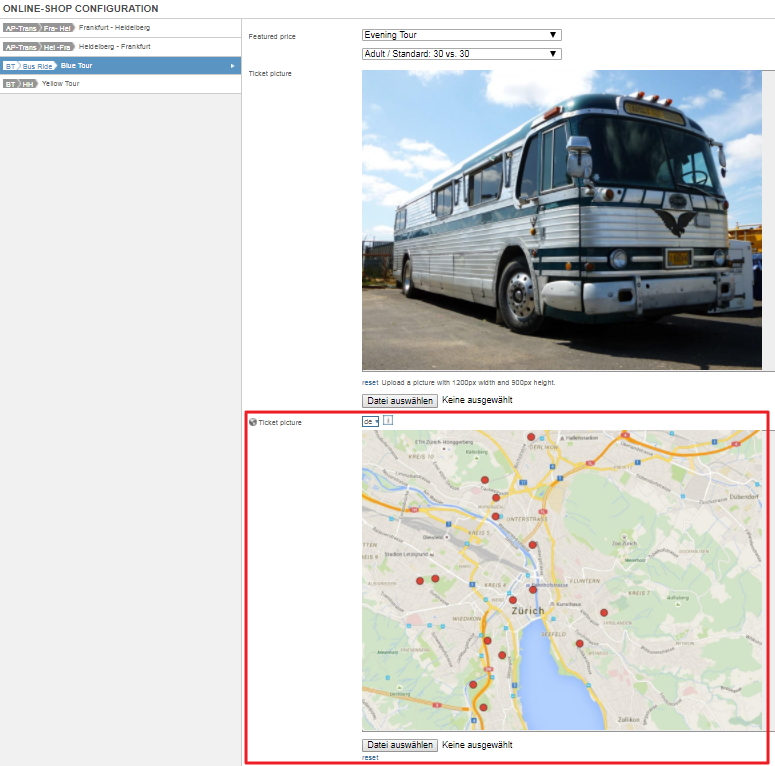
Task: Click the reset link under the map upload
Action: [370, 758]
